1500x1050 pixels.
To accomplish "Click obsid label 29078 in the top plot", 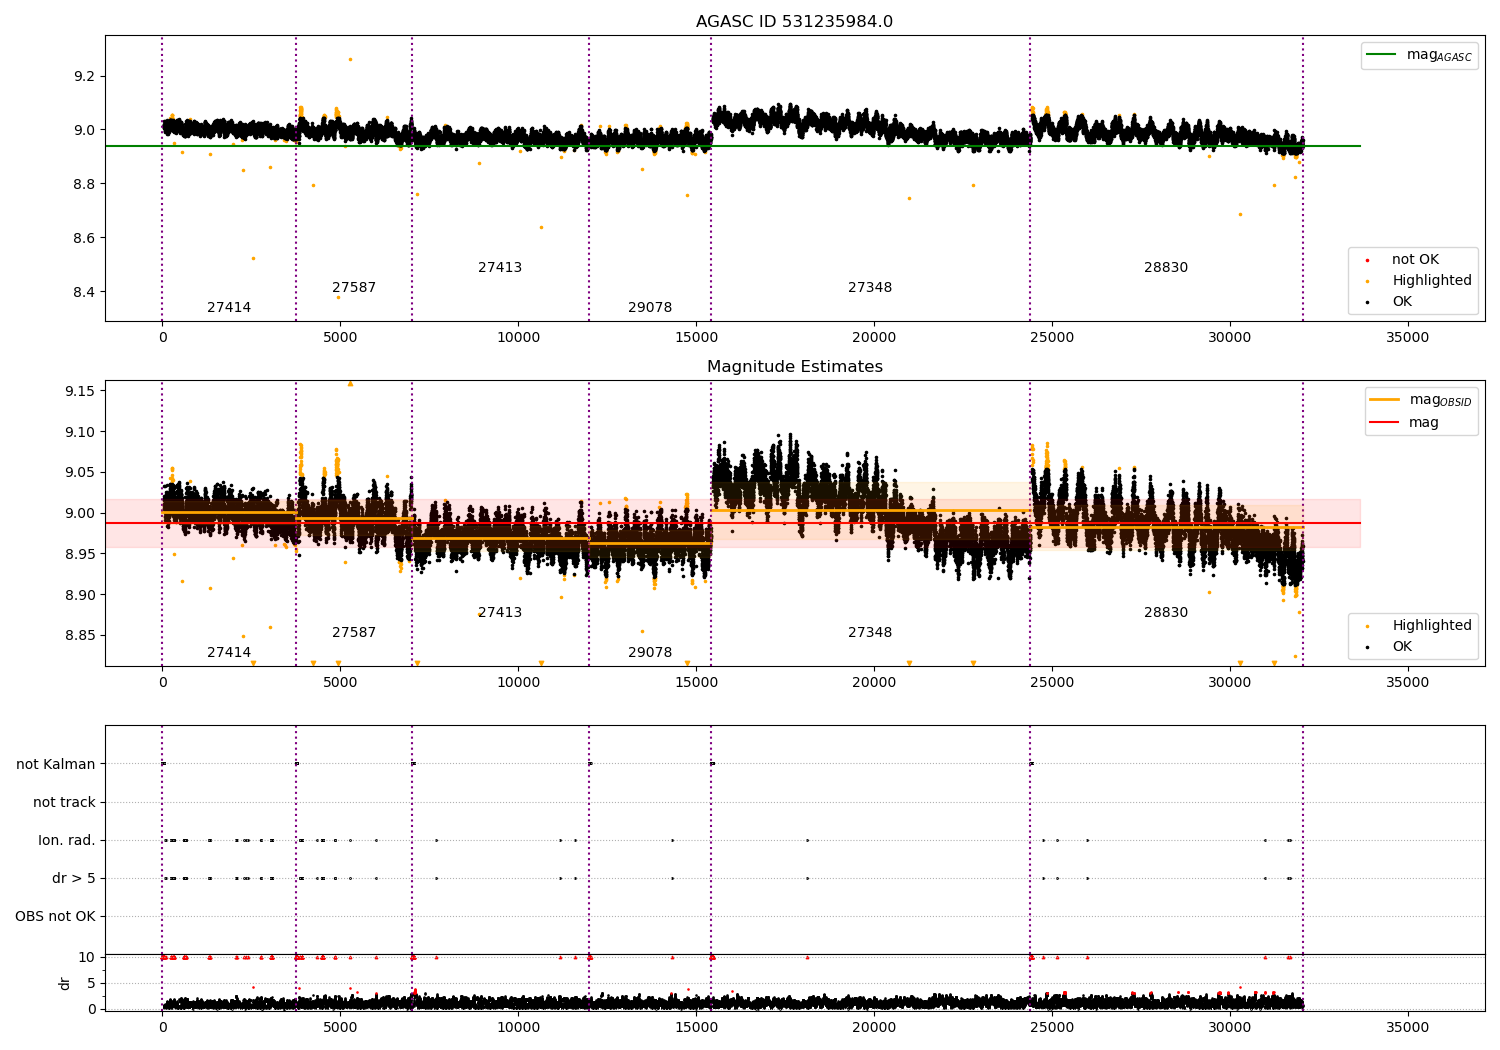I will click(650, 308).
